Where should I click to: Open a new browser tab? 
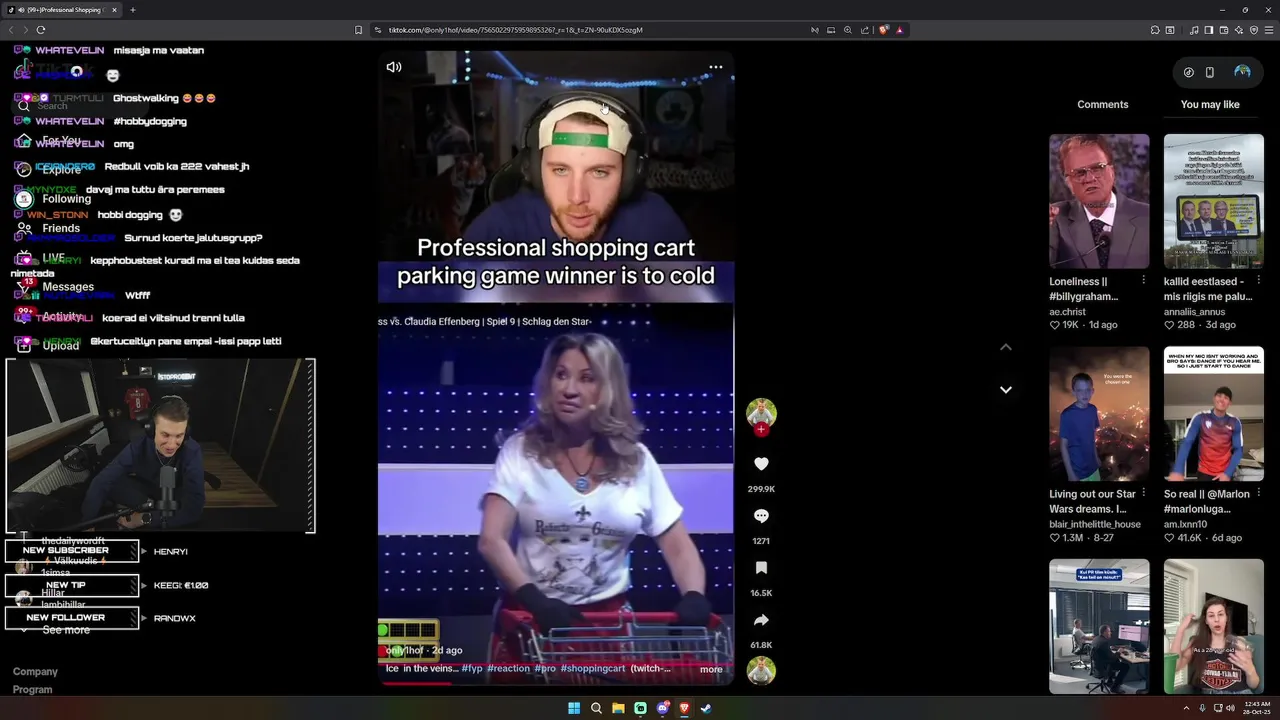coord(132,10)
